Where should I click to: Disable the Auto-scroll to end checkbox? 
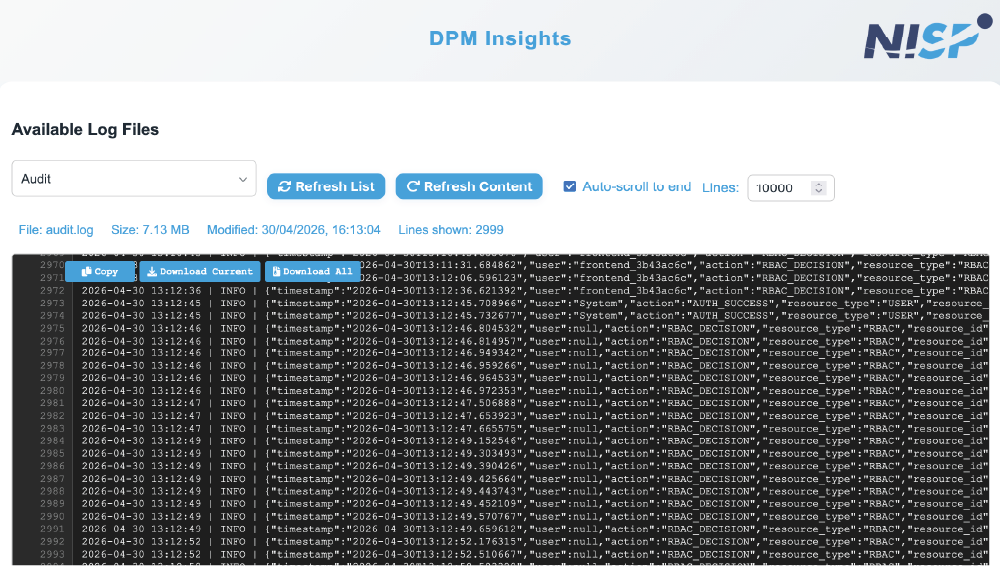tap(570, 187)
